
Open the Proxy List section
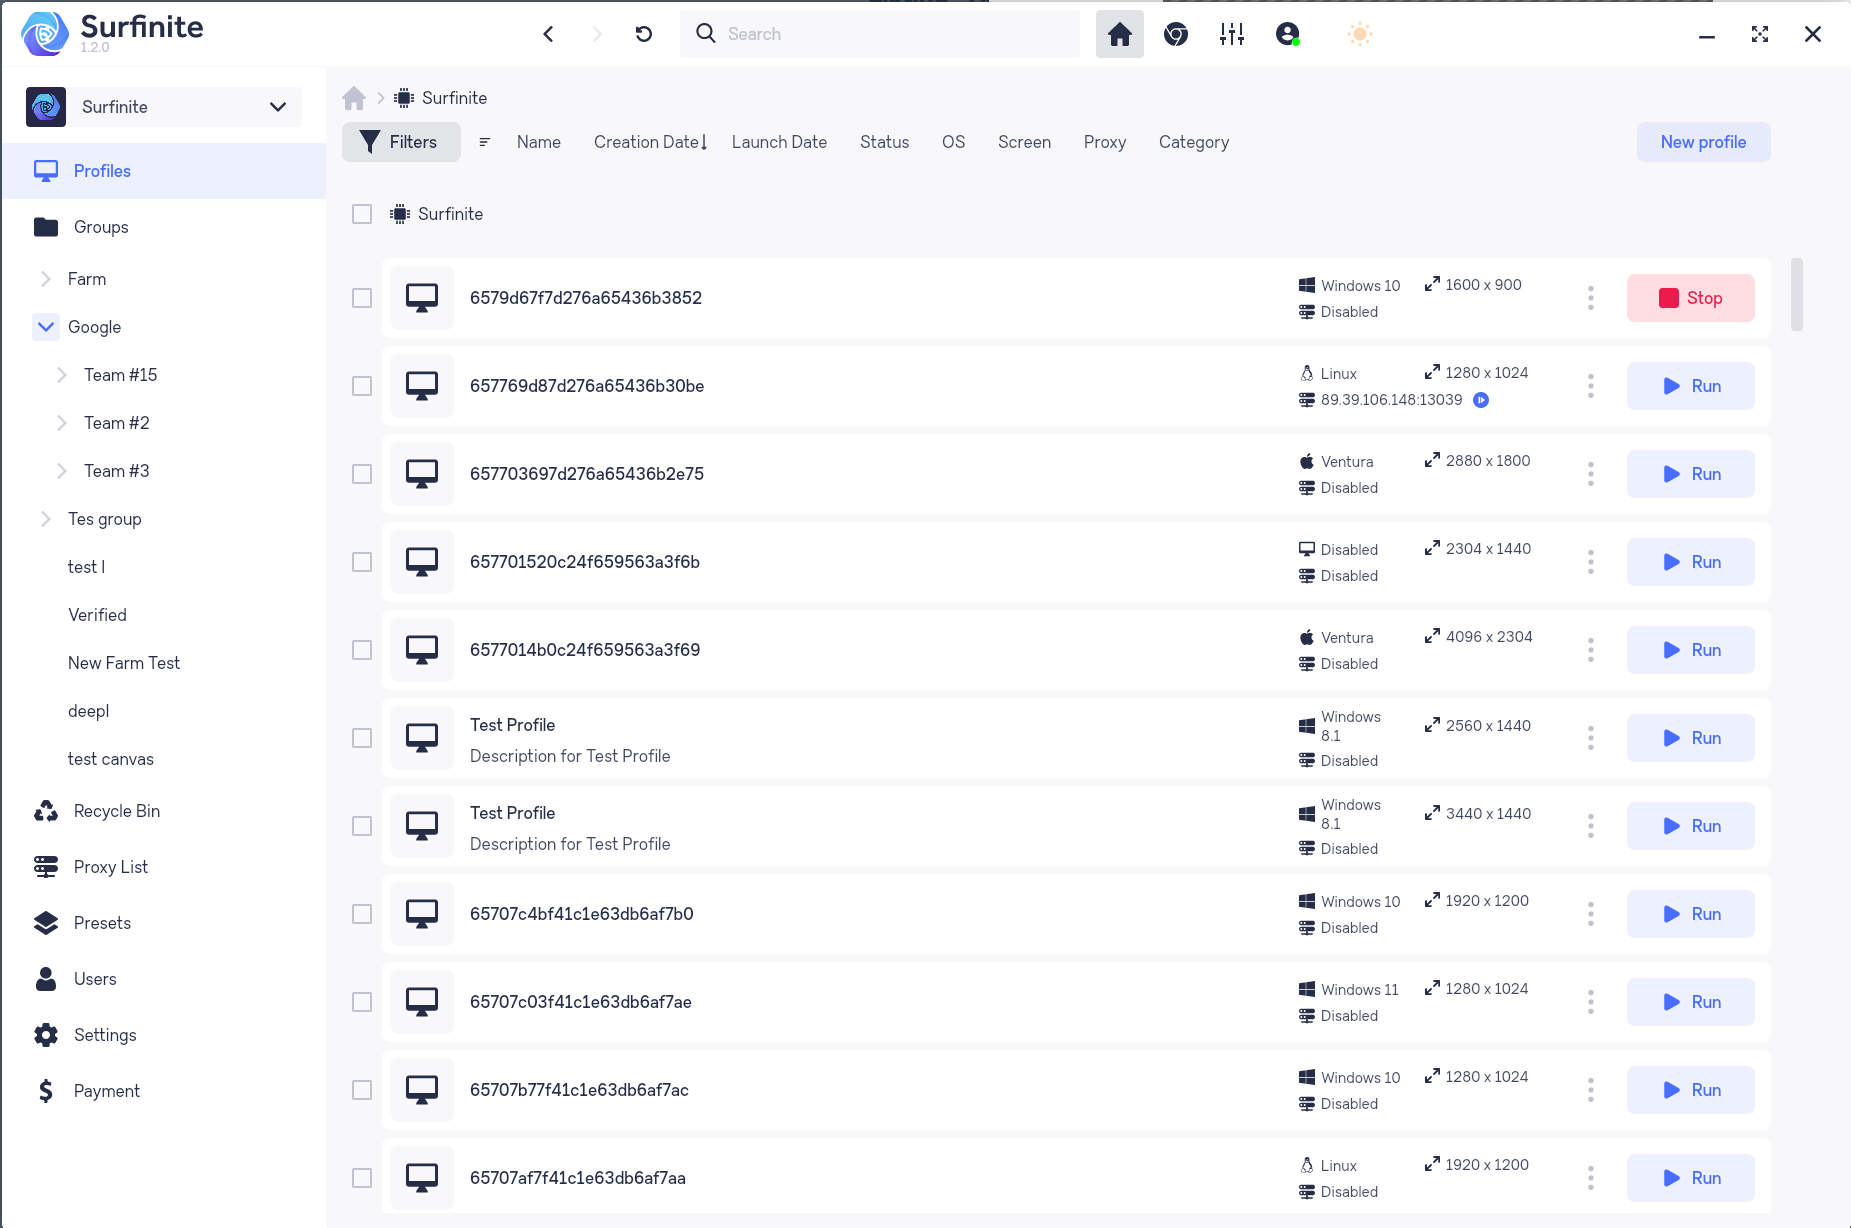tap(110, 866)
